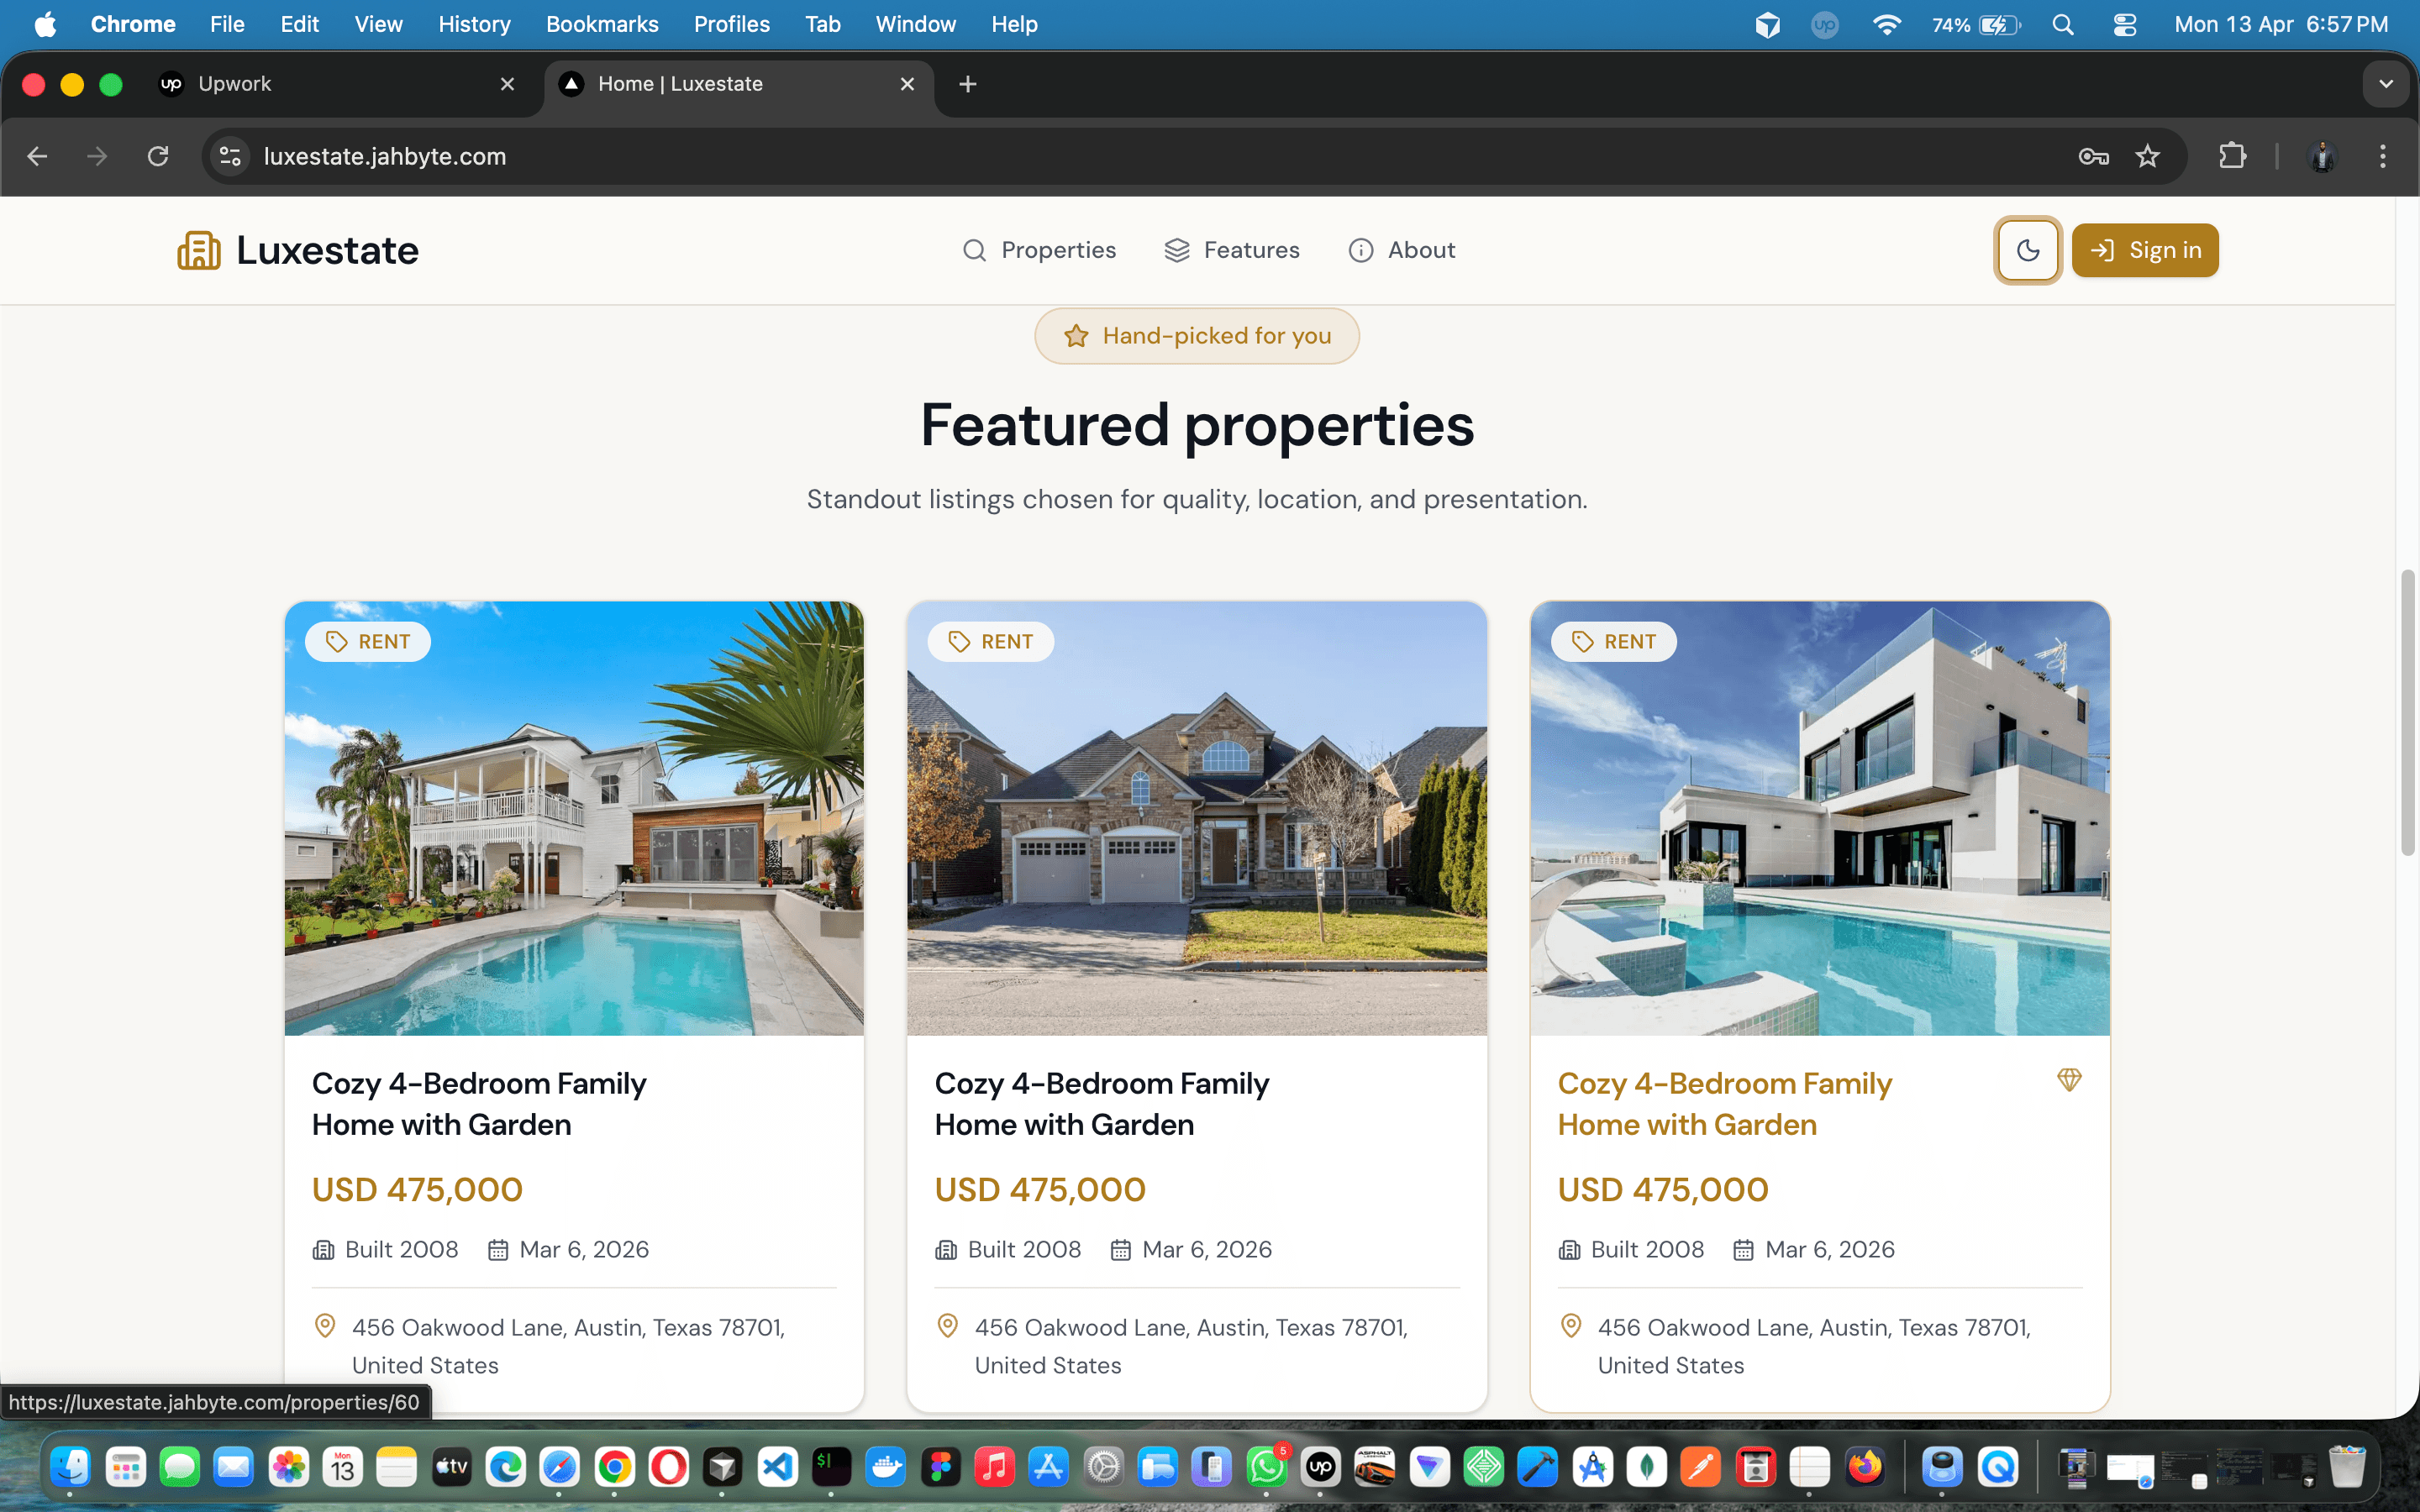The height and width of the screenshot is (1512, 2420).
Task: Click the bookmark star in the address bar
Action: pyautogui.click(x=2148, y=156)
